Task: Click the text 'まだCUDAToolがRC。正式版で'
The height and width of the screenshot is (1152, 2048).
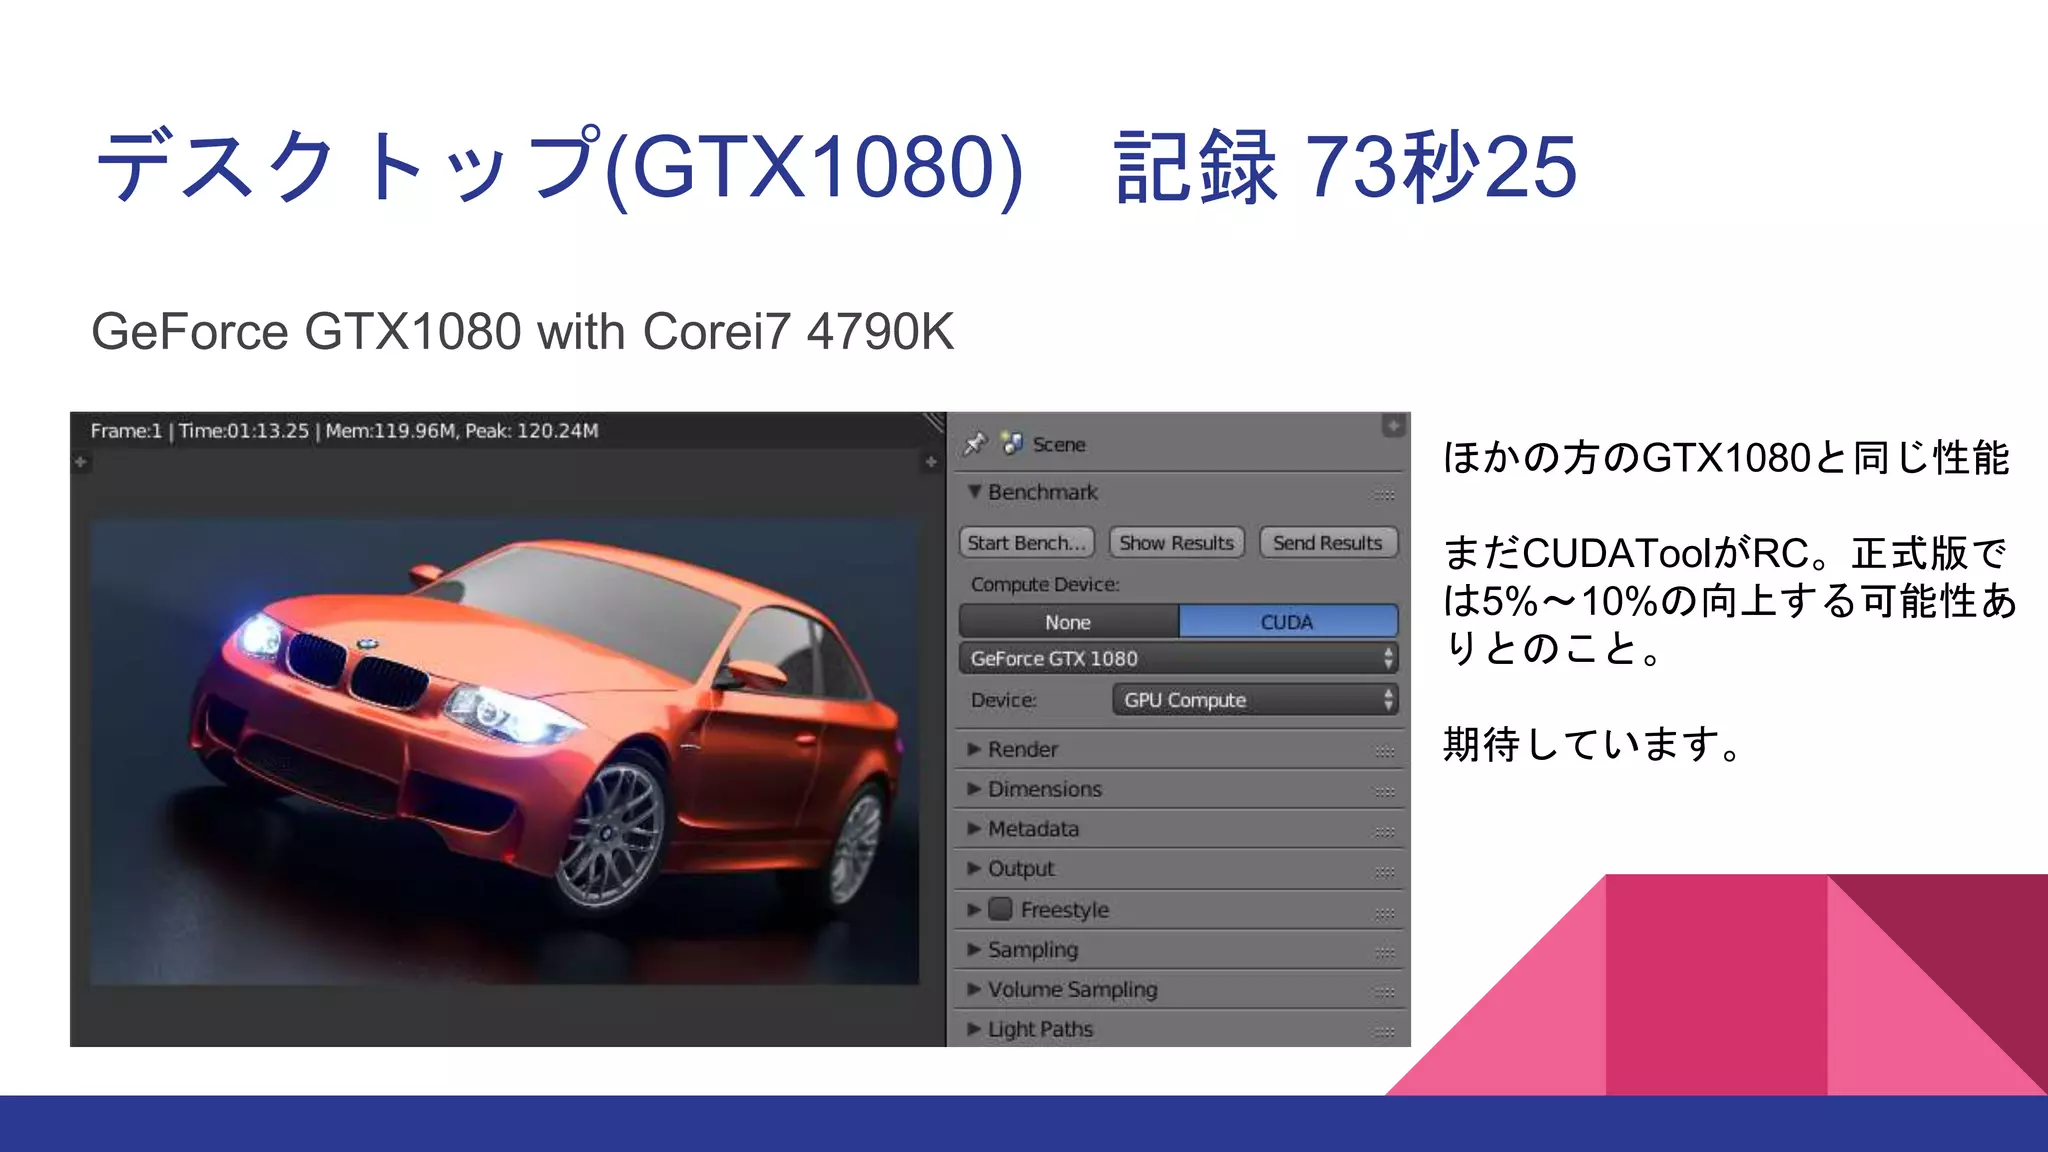Action: [x=1725, y=553]
